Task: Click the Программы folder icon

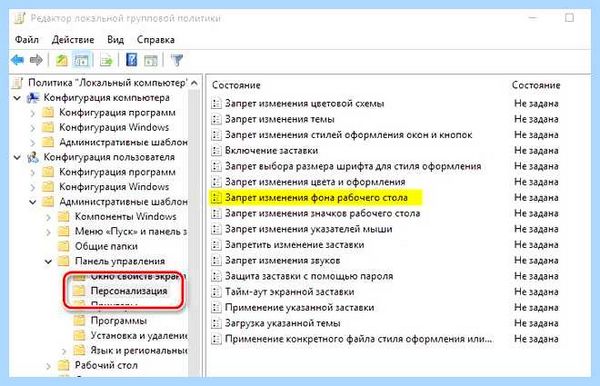Action: tap(79, 321)
